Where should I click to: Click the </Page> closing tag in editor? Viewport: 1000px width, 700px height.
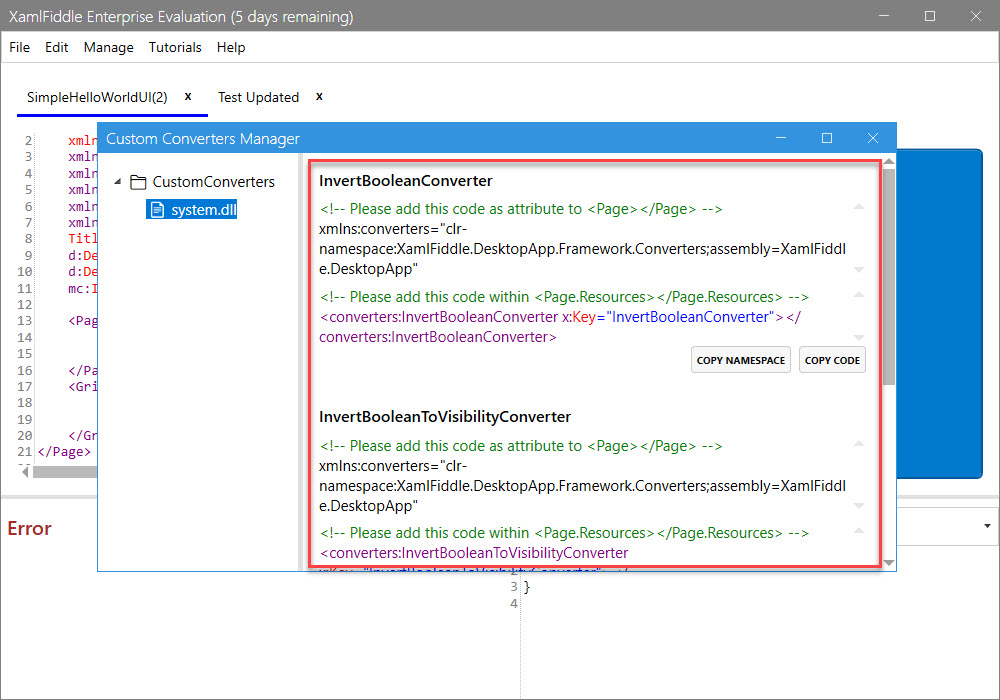[64, 452]
